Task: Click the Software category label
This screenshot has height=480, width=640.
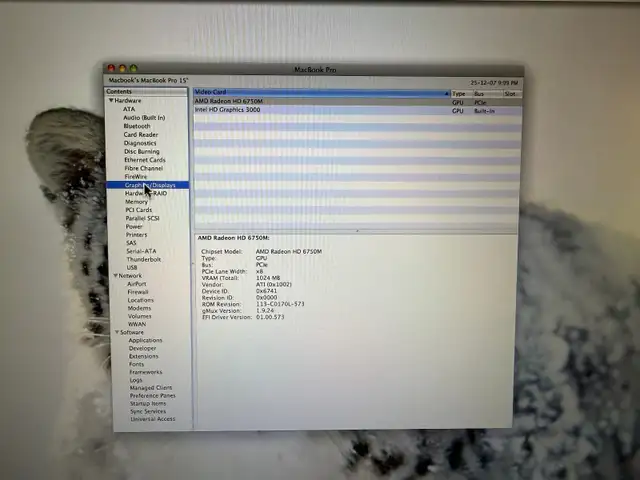Action: 132,332
